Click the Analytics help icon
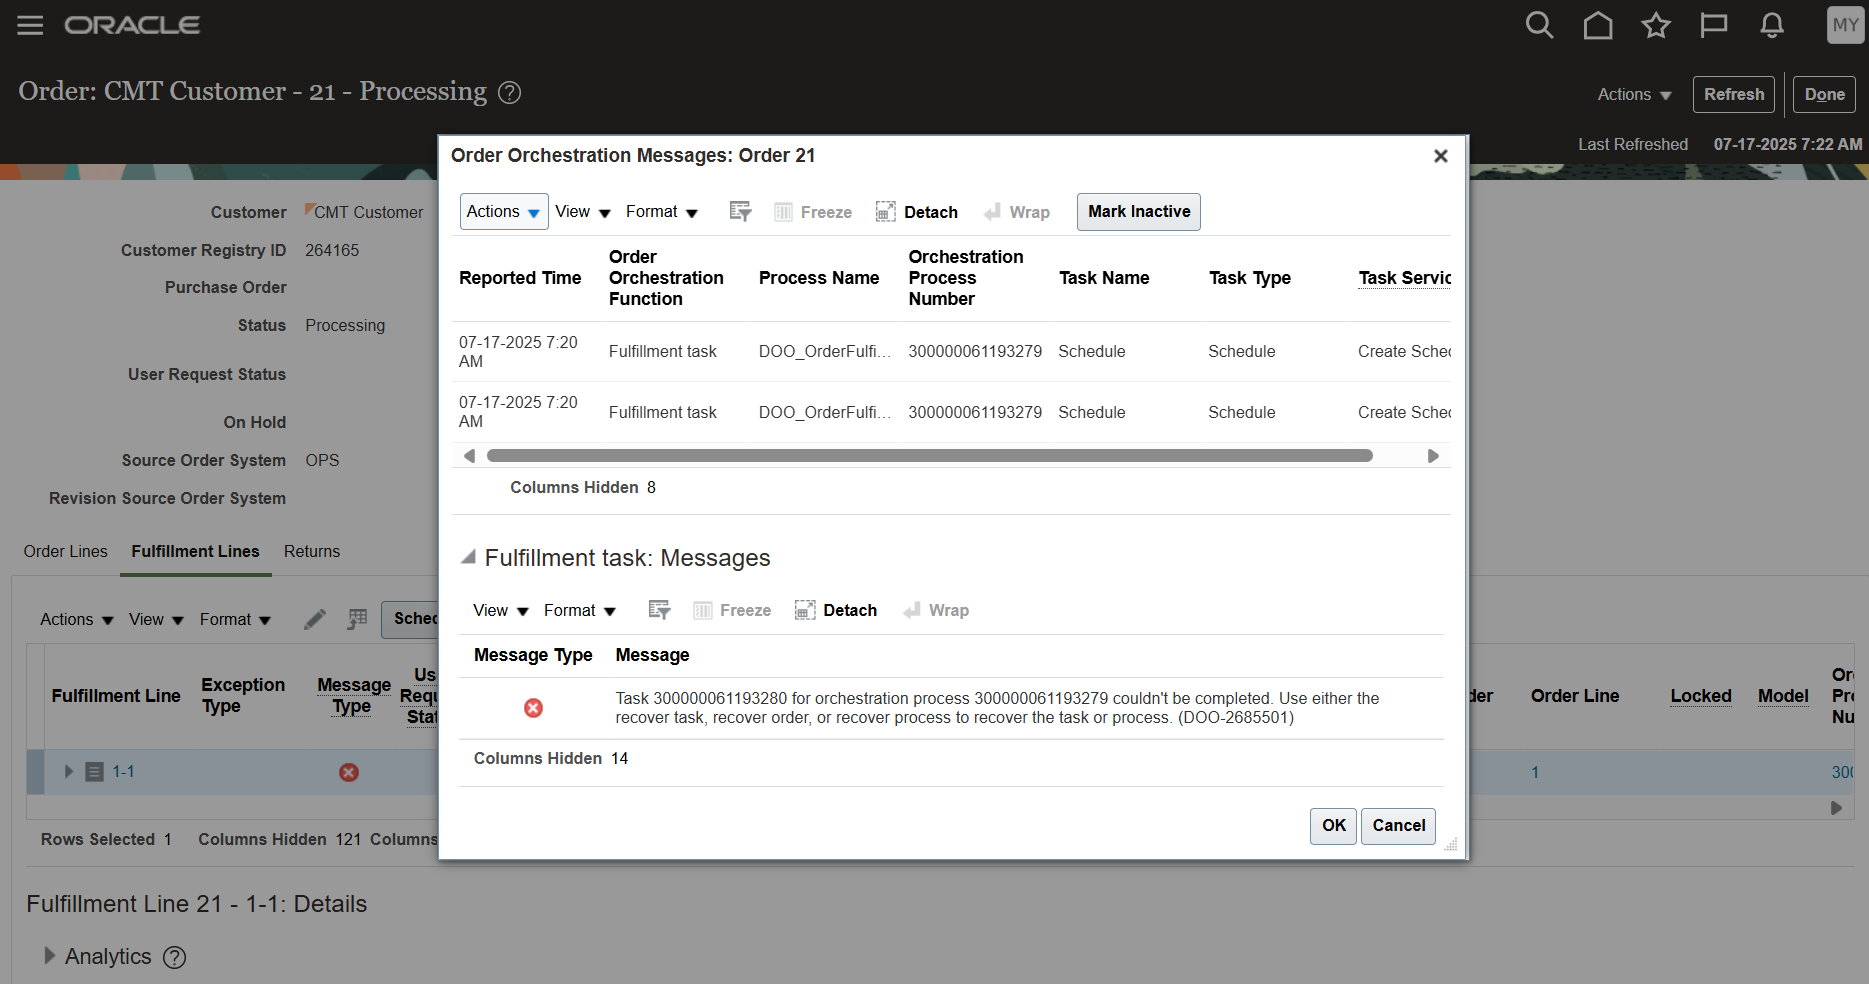 click(x=174, y=957)
